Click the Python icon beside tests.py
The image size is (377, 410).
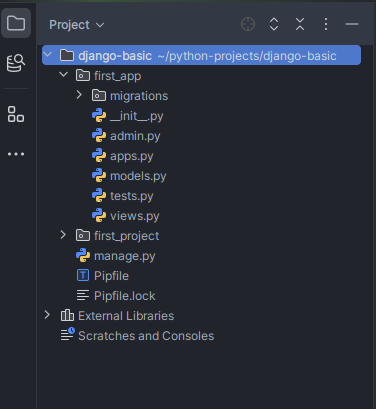click(99, 196)
